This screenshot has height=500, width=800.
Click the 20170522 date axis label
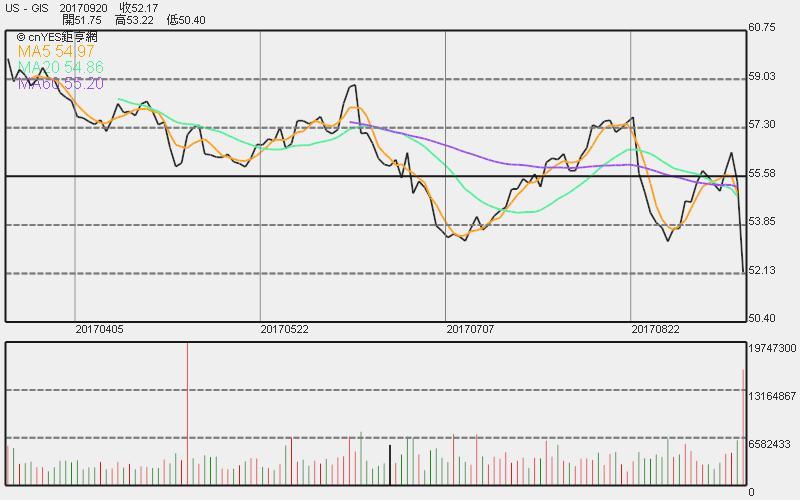tap(285, 328)
